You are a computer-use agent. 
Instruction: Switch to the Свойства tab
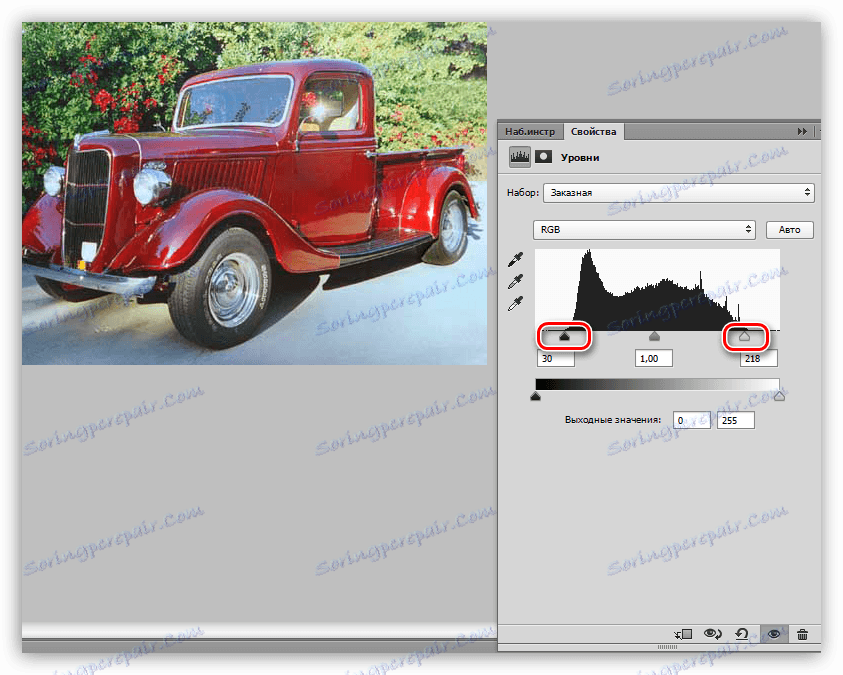(594, 132)
